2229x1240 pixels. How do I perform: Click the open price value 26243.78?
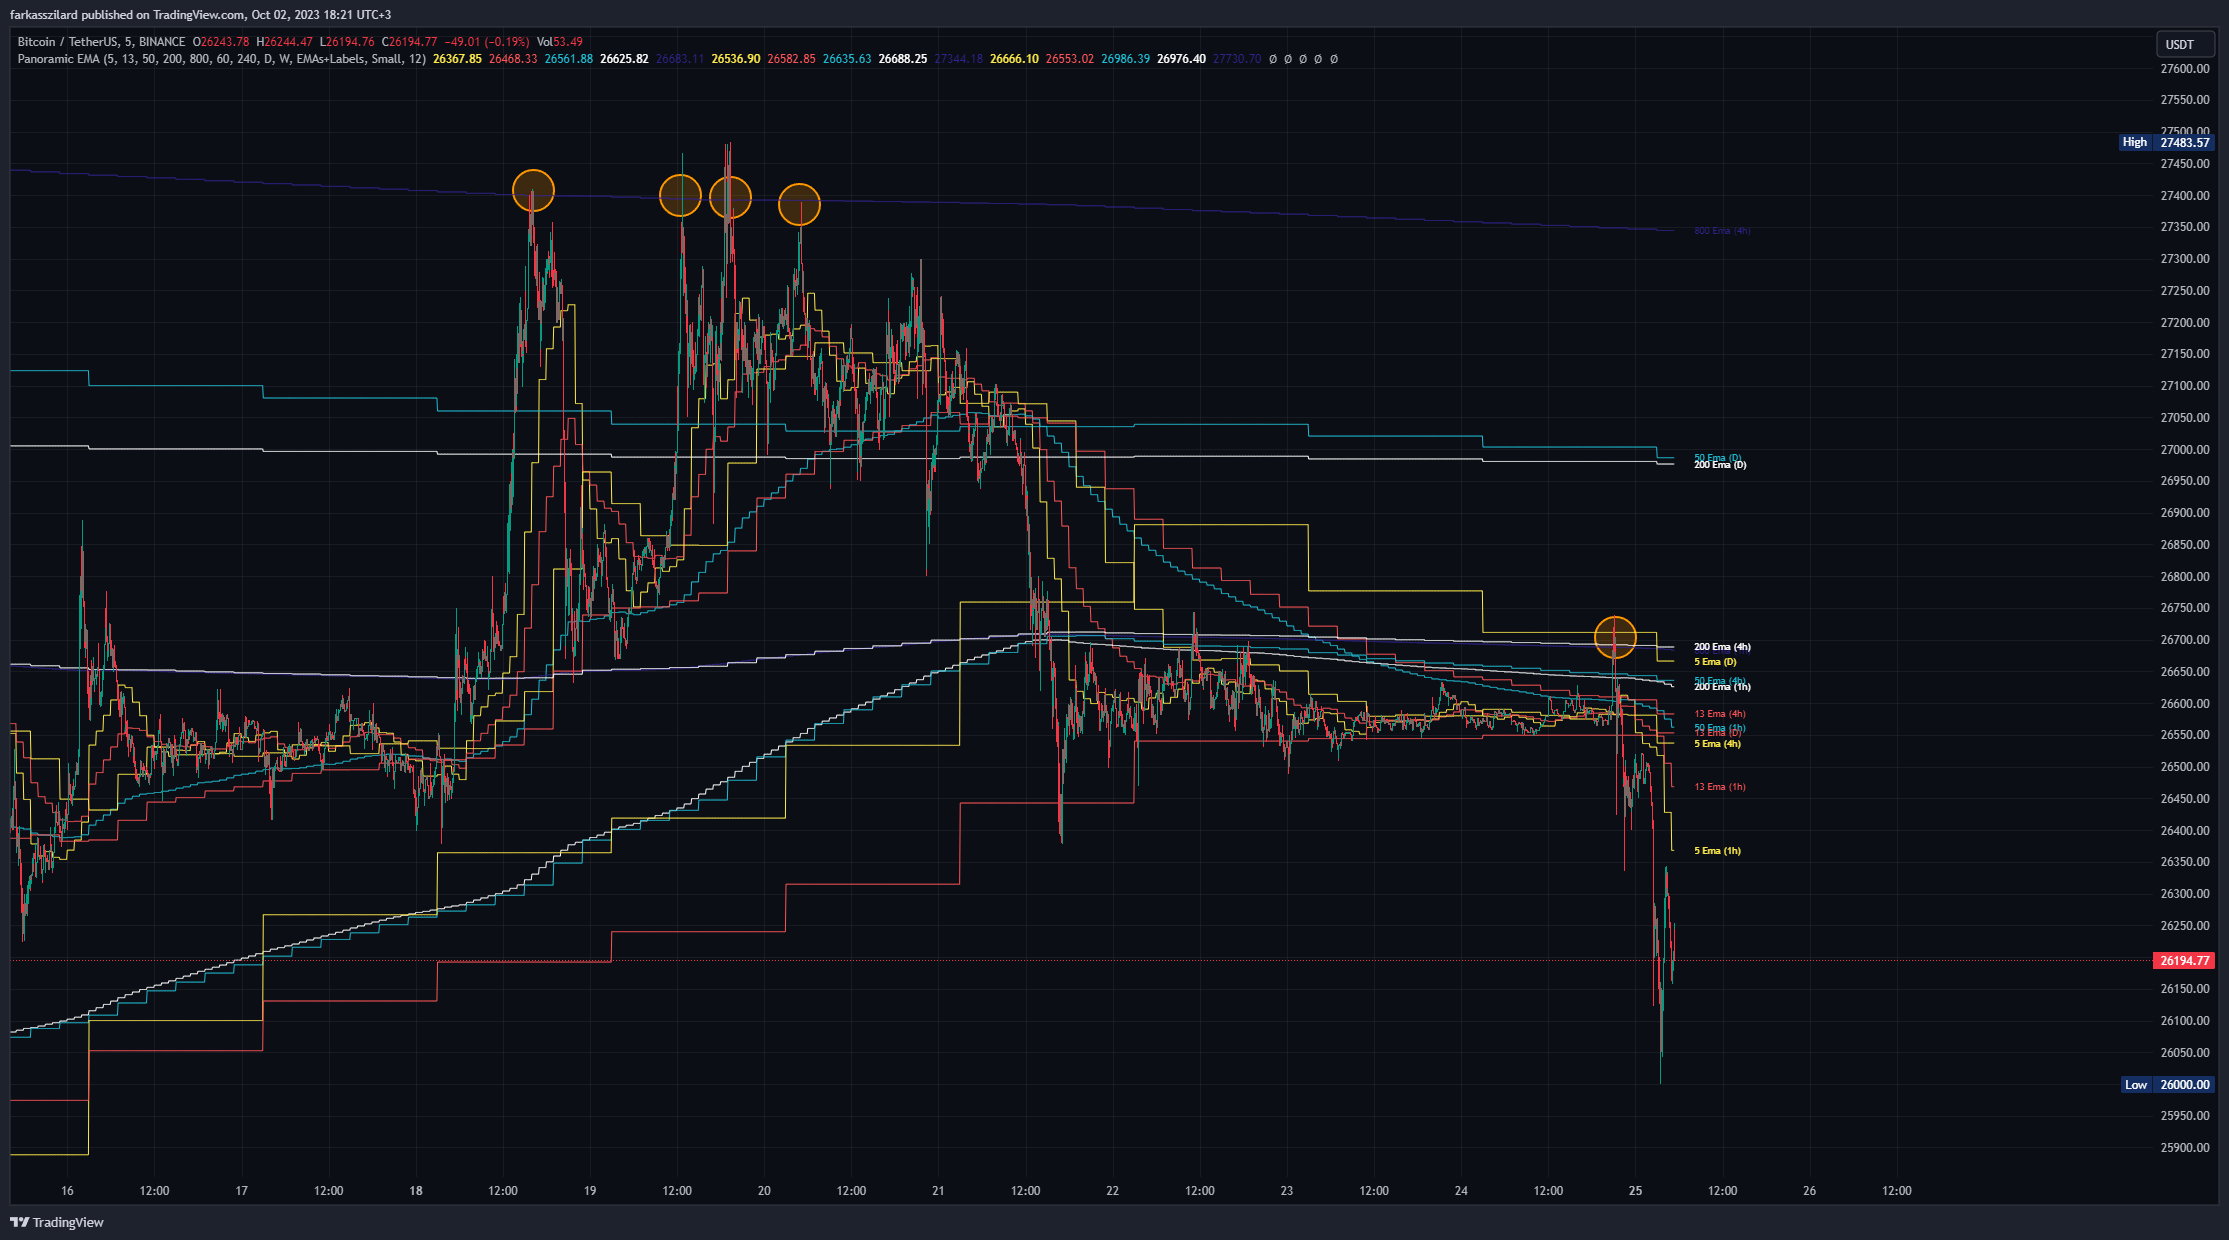coord(221,42)
